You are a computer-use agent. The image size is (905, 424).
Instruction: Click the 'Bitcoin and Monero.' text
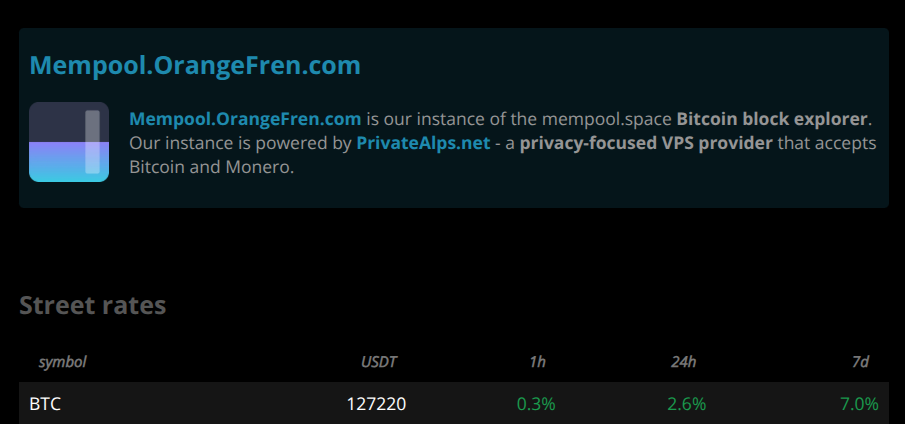point(212,167)
